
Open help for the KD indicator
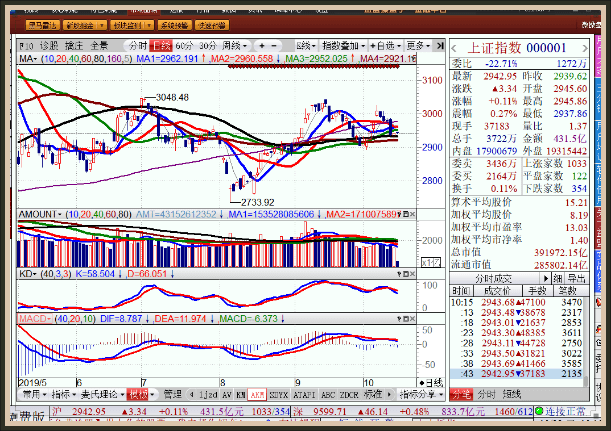399,274
